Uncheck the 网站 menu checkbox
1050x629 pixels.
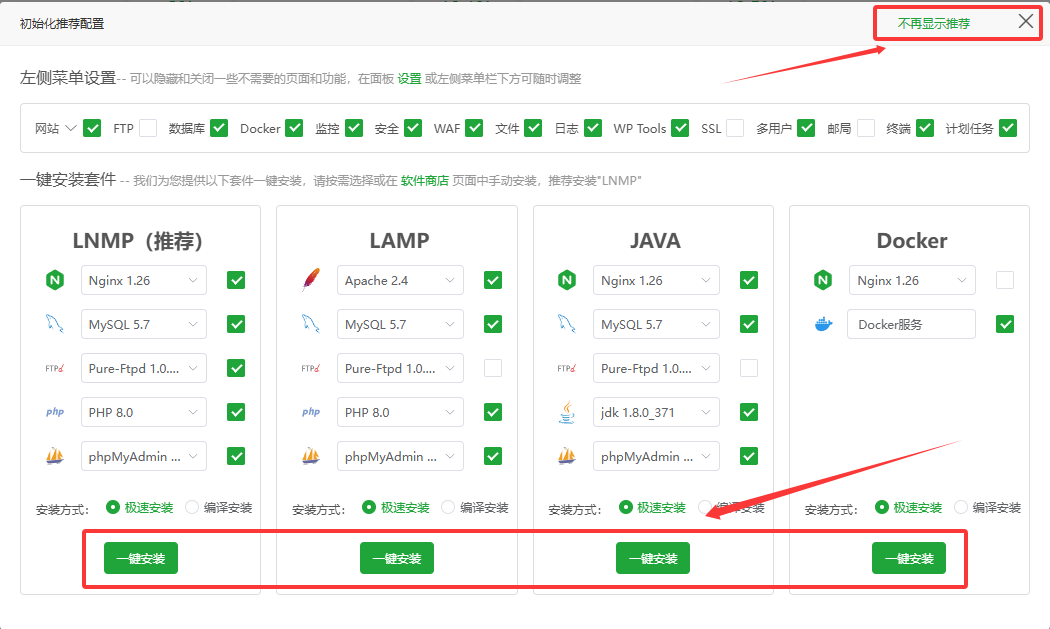tap(92, 128)
